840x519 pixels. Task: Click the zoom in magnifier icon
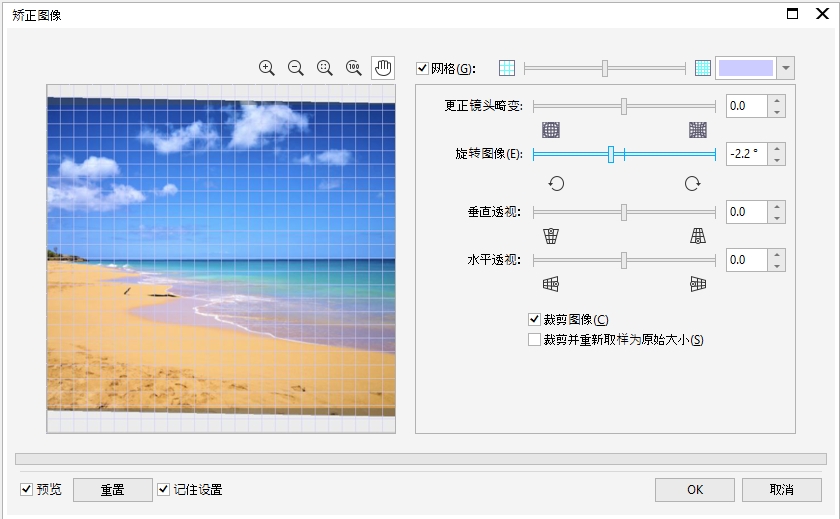coord(266,68)
